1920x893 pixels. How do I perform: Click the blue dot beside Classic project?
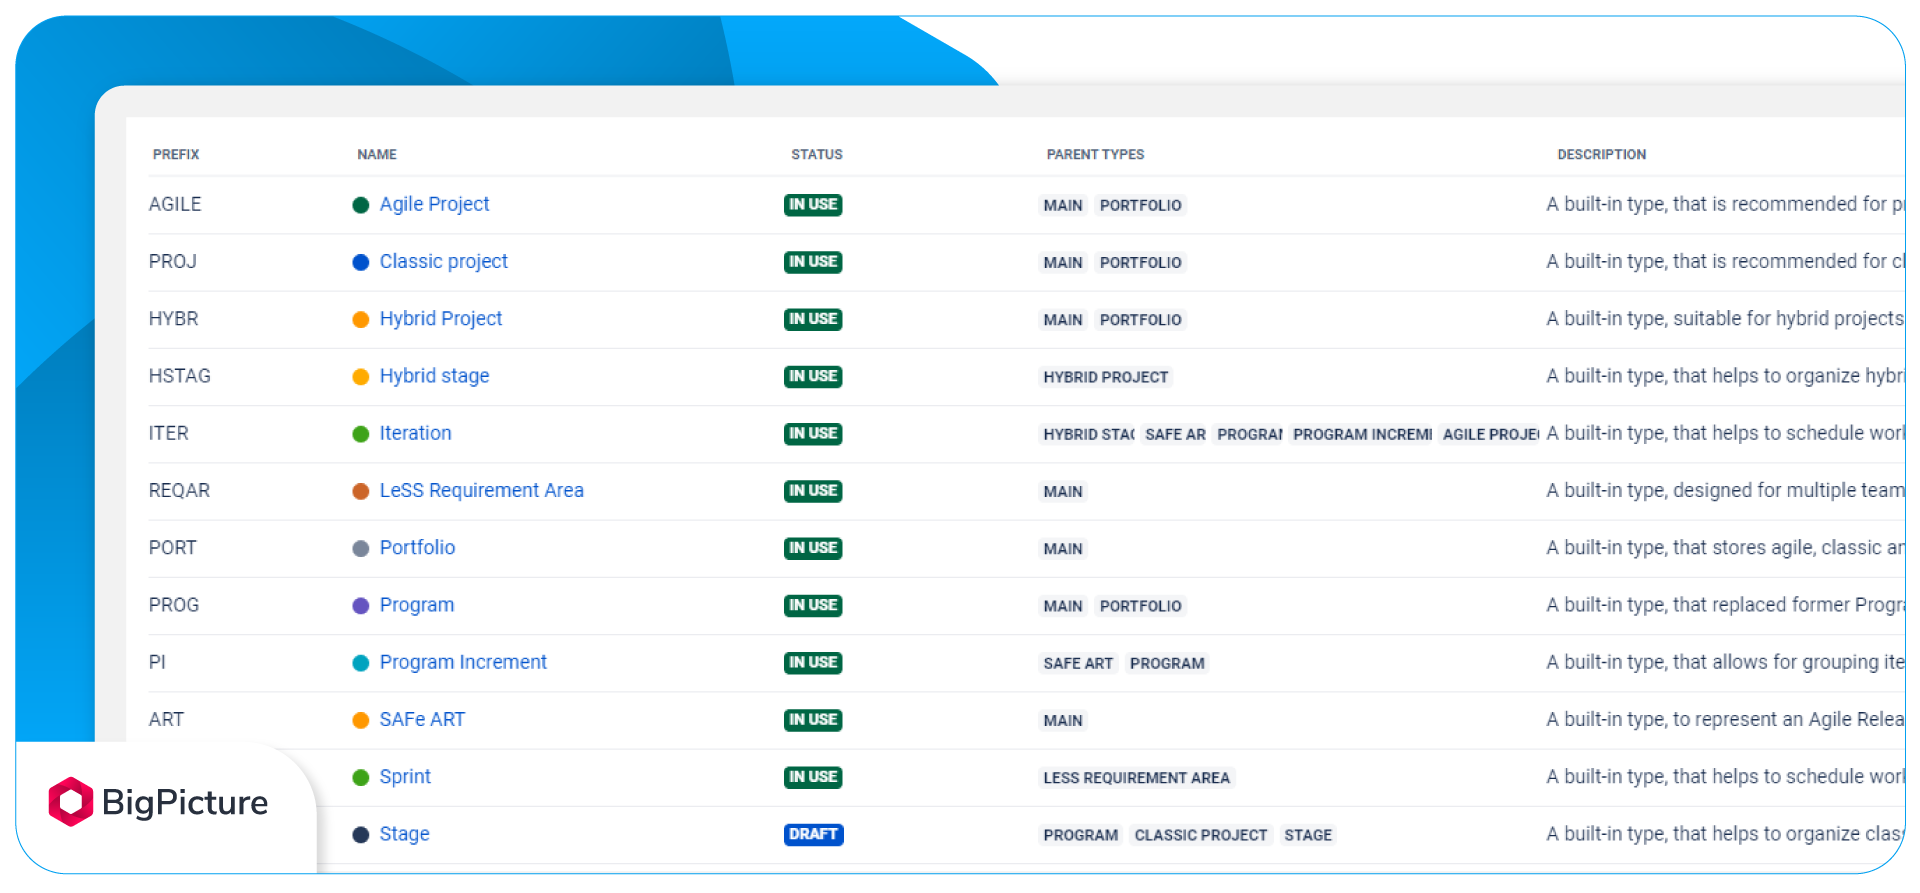[x=361, y=262]
